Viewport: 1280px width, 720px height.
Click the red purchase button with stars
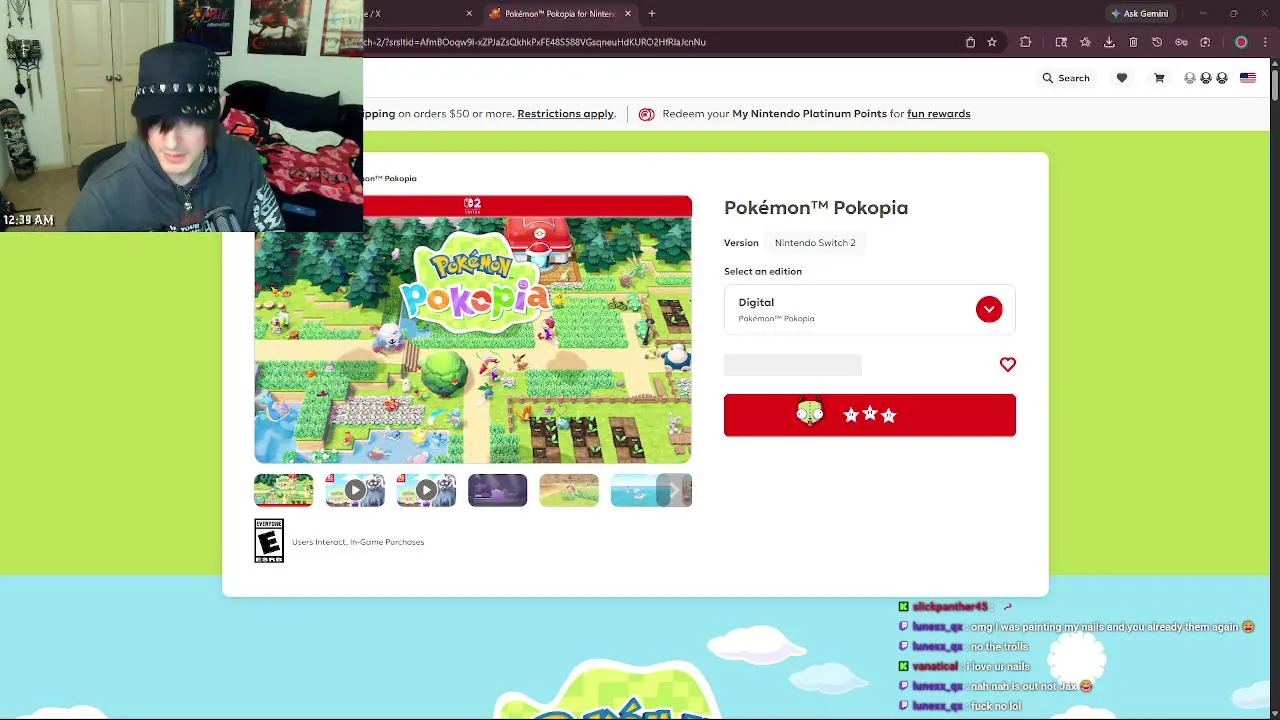tap(870, 415)
